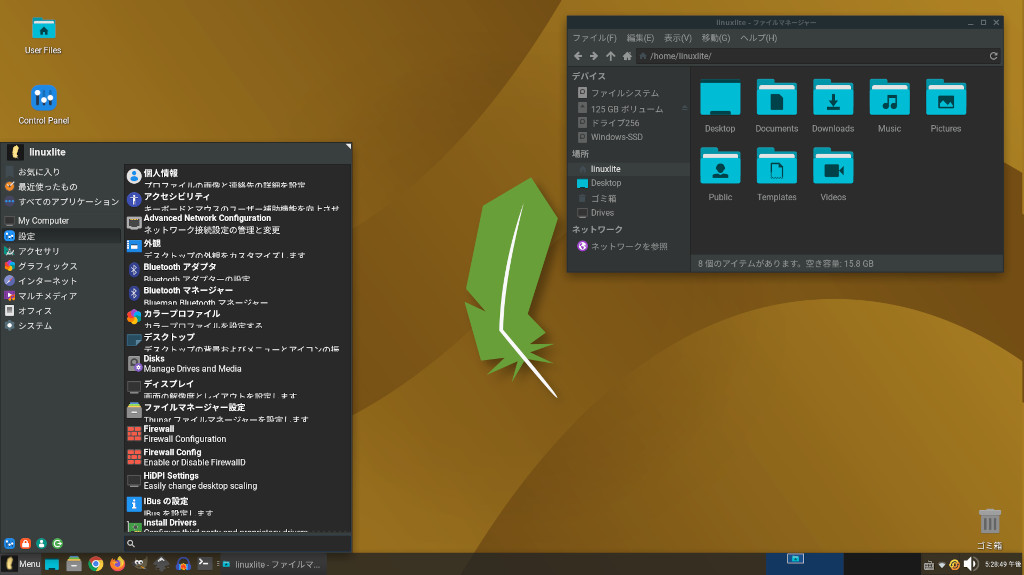
Task: Open the ゴミ箱 trash icon on desktop
Action: [989, 529]
